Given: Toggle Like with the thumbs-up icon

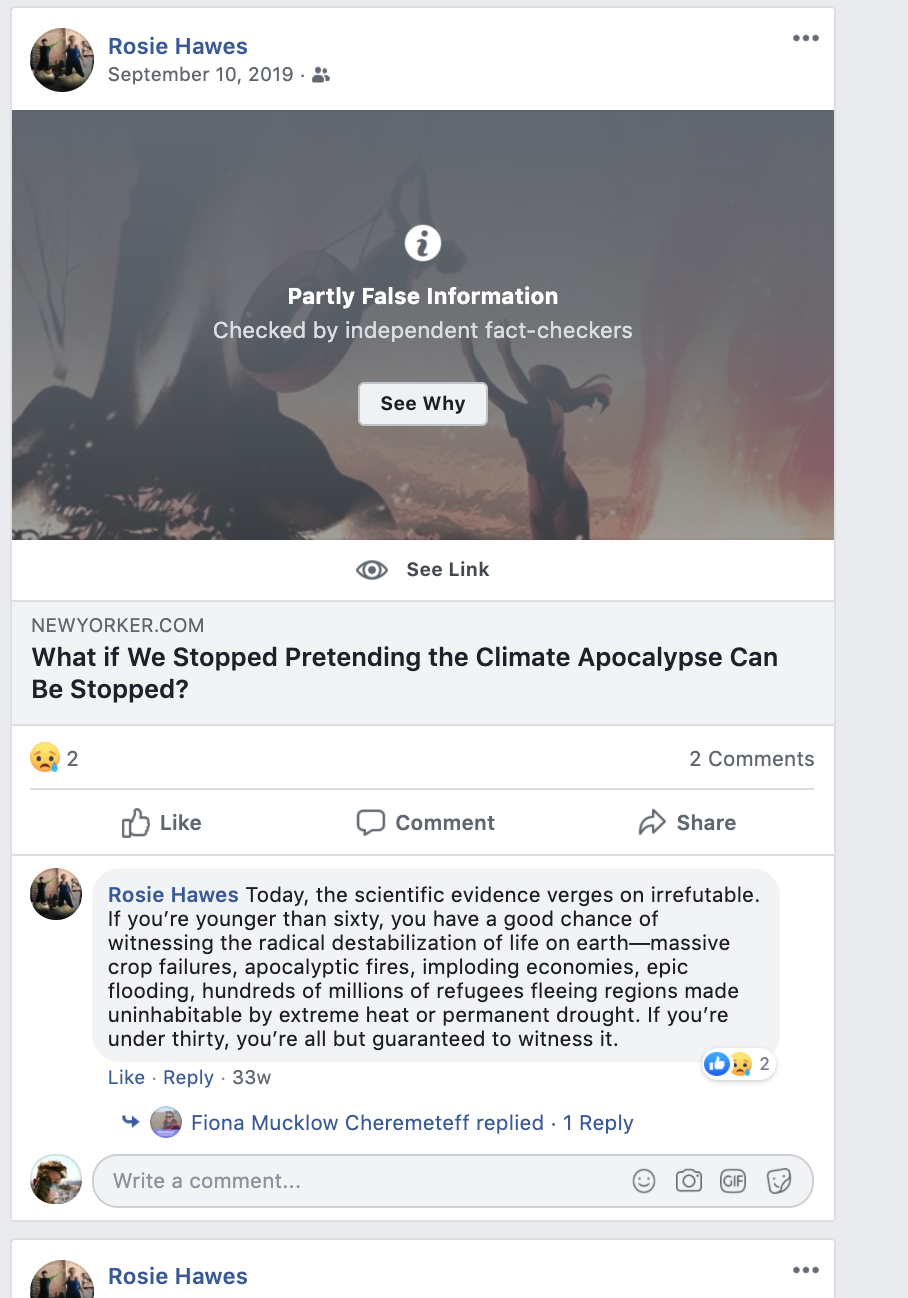Looking at the screenshot, I should tap(136, 823).
